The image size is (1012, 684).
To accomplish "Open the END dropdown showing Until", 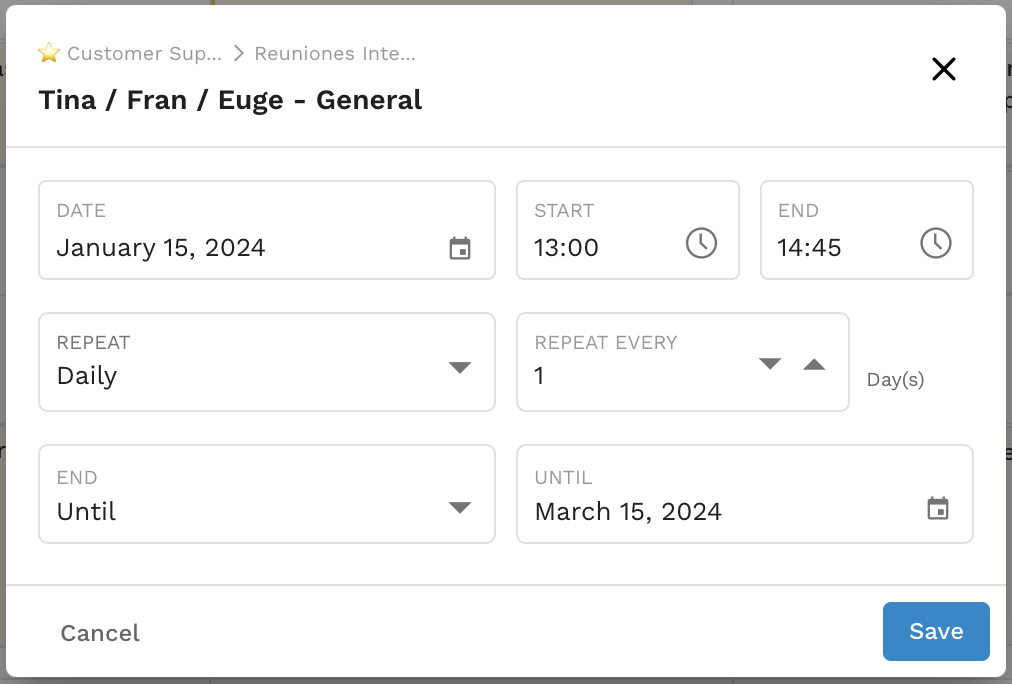I will (459, 507).
